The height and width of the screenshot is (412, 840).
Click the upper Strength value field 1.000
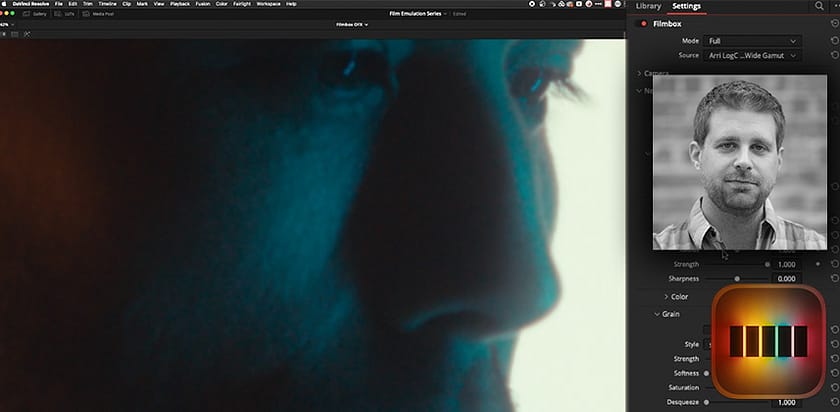(x=786, y=265)
